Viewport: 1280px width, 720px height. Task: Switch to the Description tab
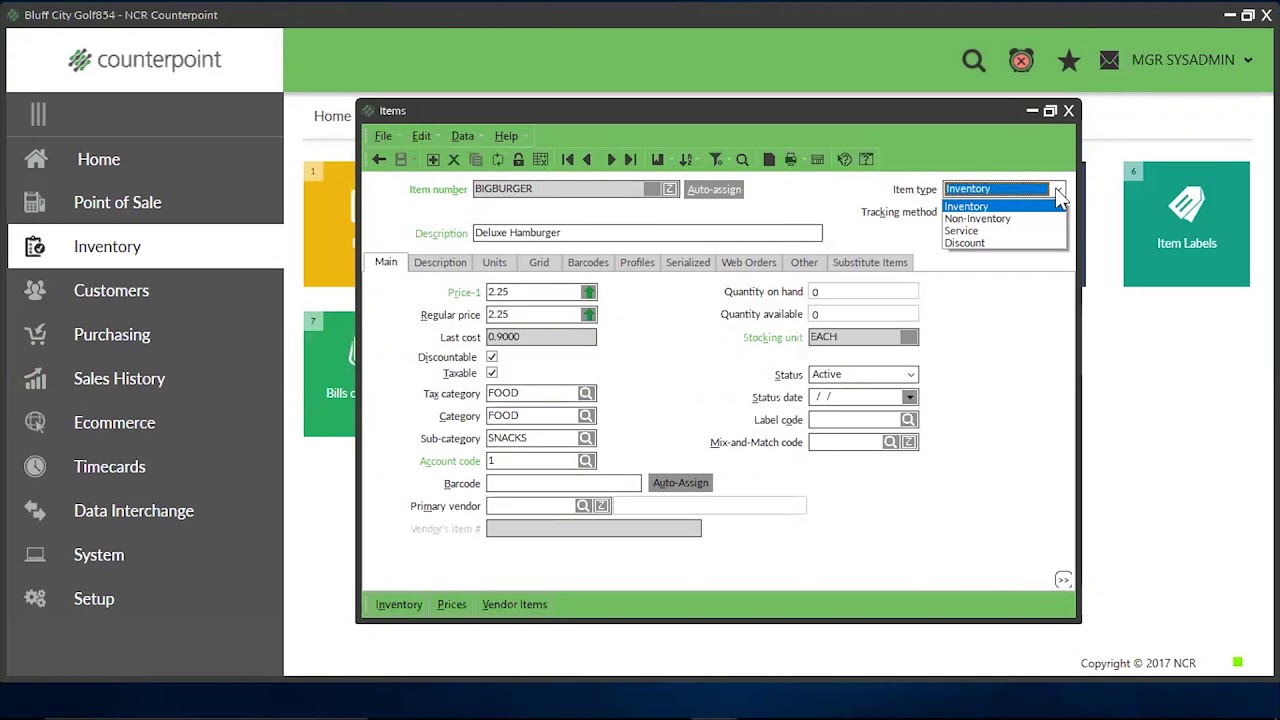(440, 263)
